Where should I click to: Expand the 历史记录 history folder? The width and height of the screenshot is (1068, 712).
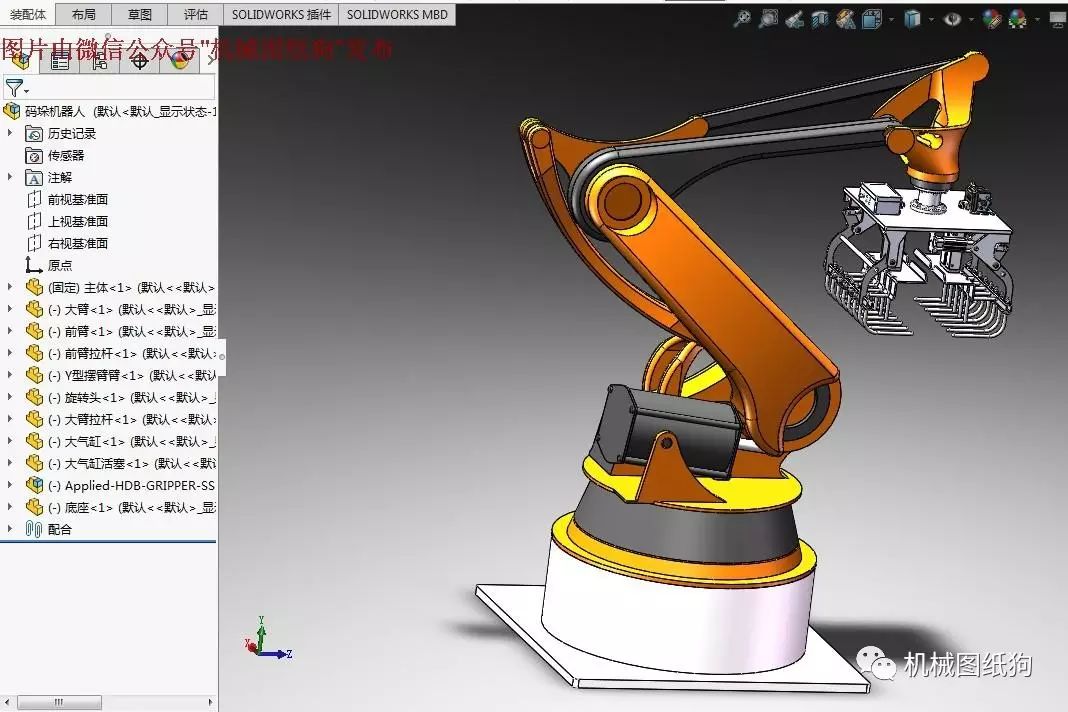click(x=10, y=133)
